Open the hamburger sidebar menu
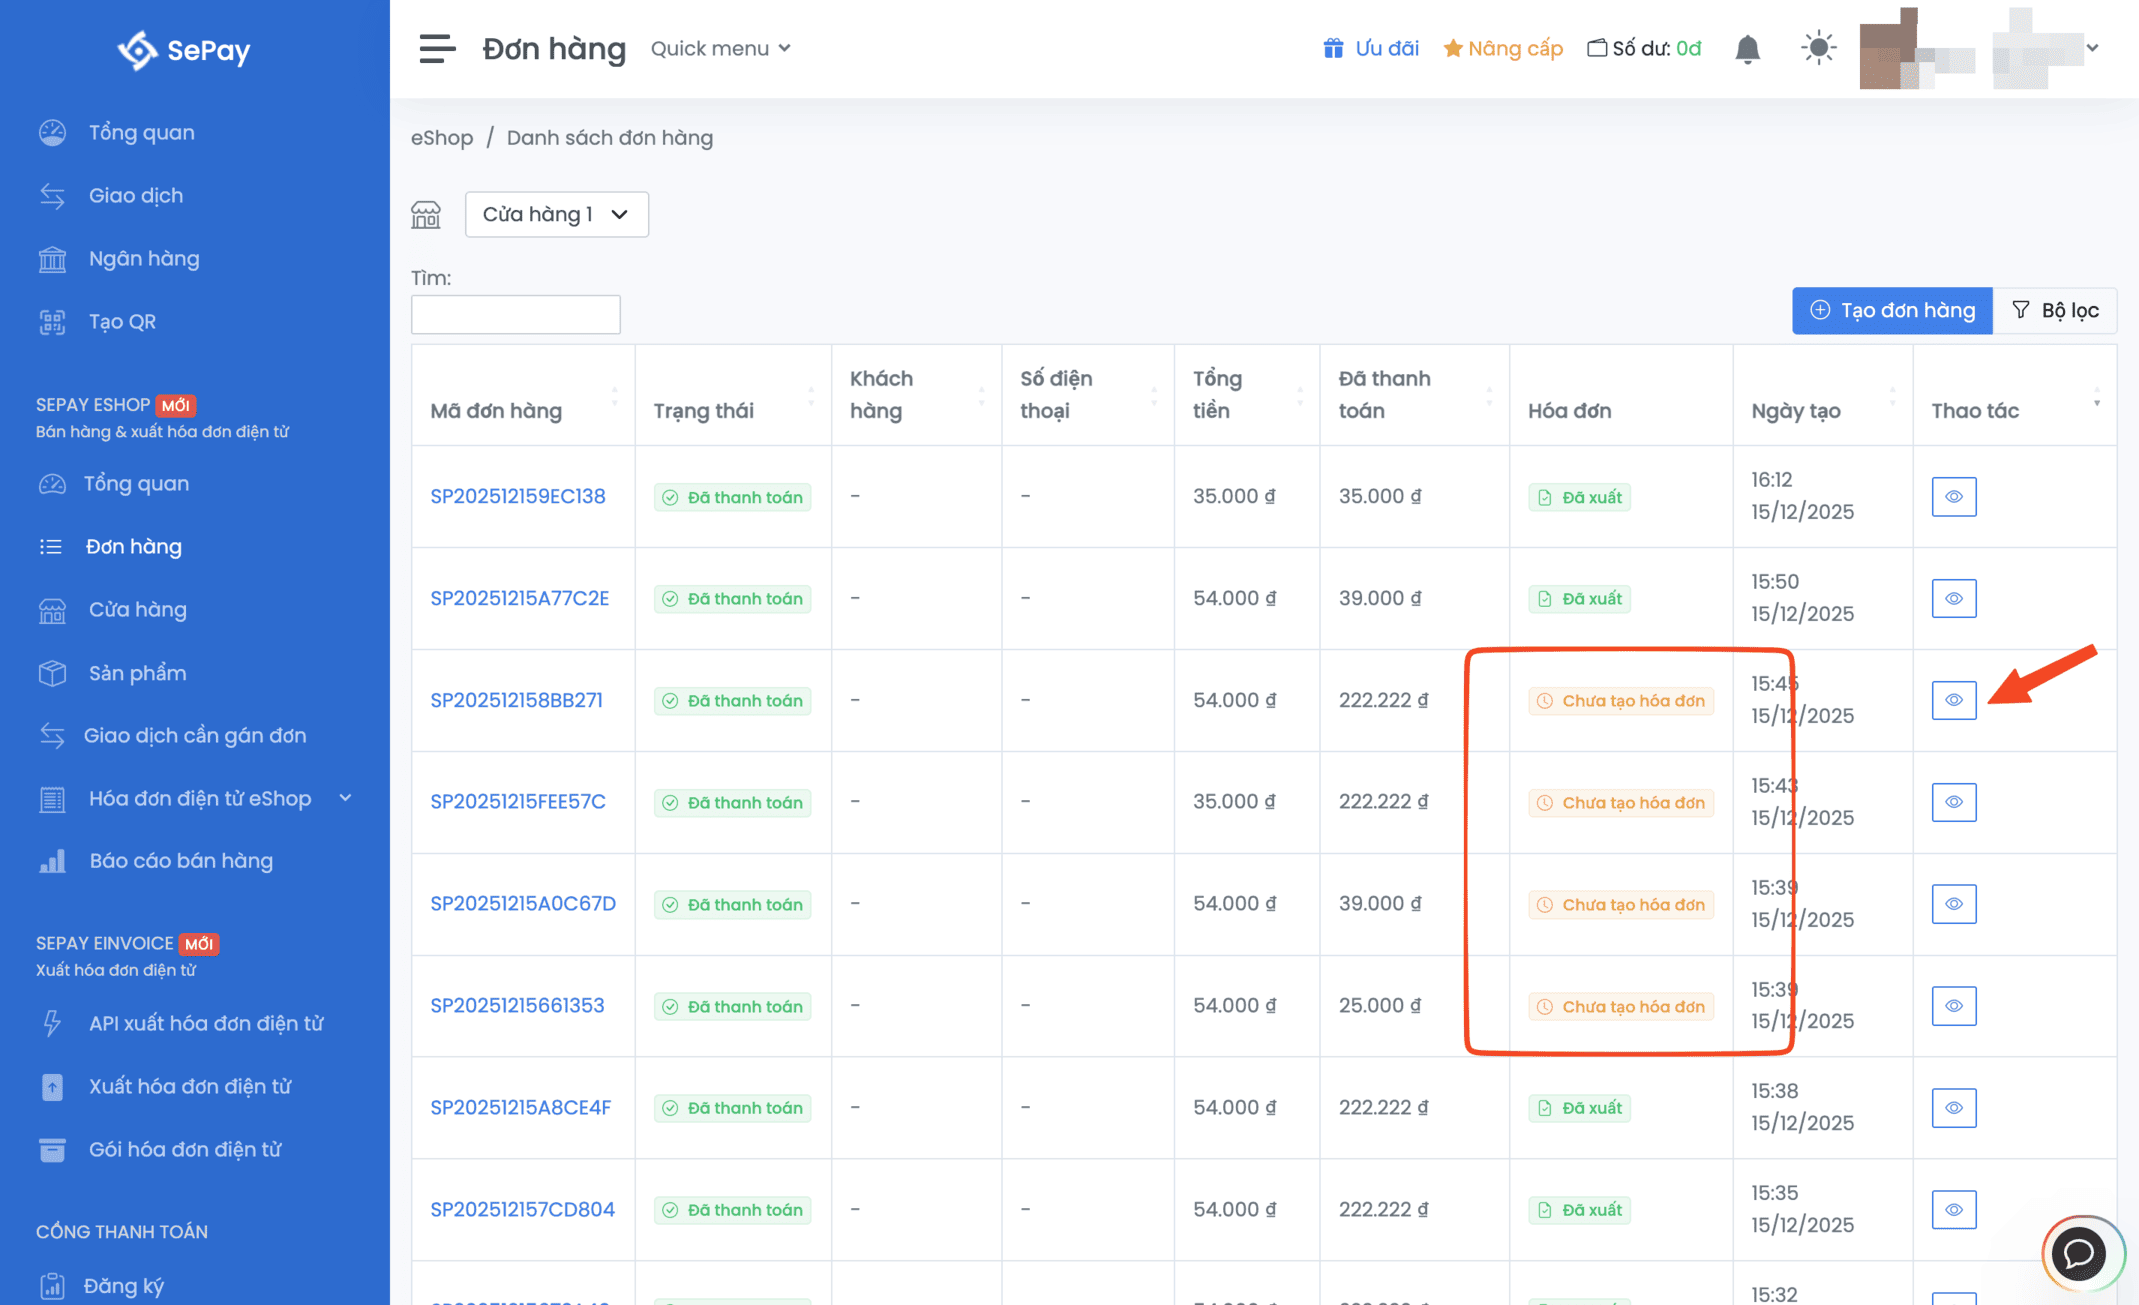 pos(437,48)
